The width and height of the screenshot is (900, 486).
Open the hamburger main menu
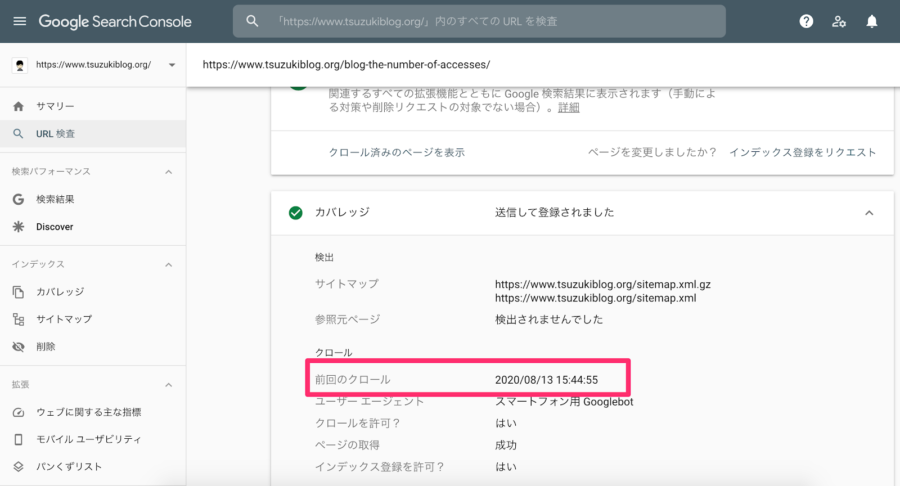20,21
